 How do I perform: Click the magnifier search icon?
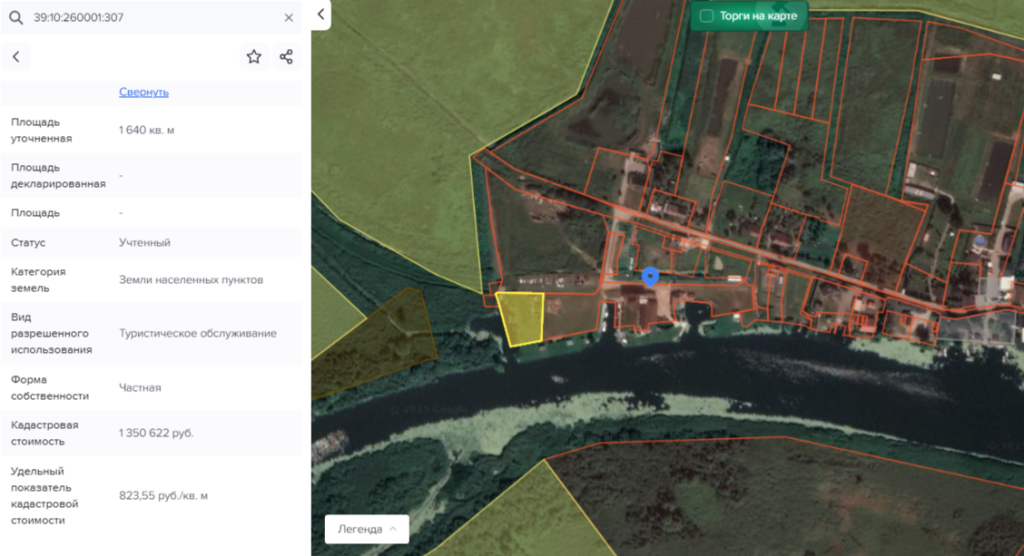(15, 18)
